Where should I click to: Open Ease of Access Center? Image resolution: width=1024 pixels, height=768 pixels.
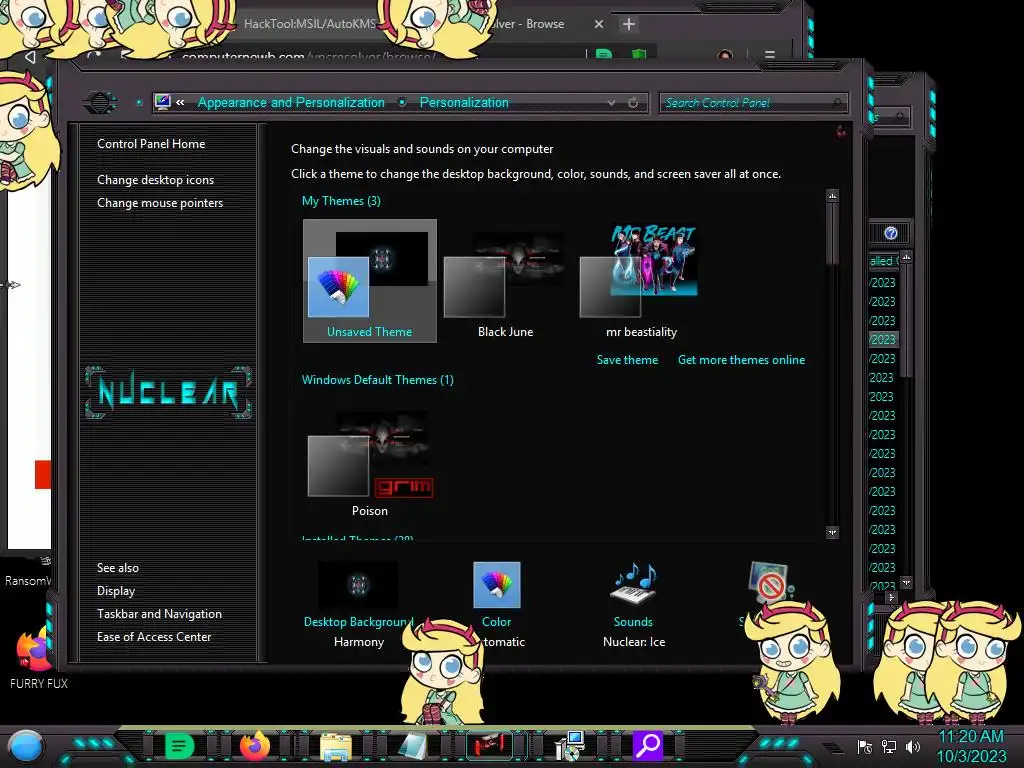[x=154, y=637]
